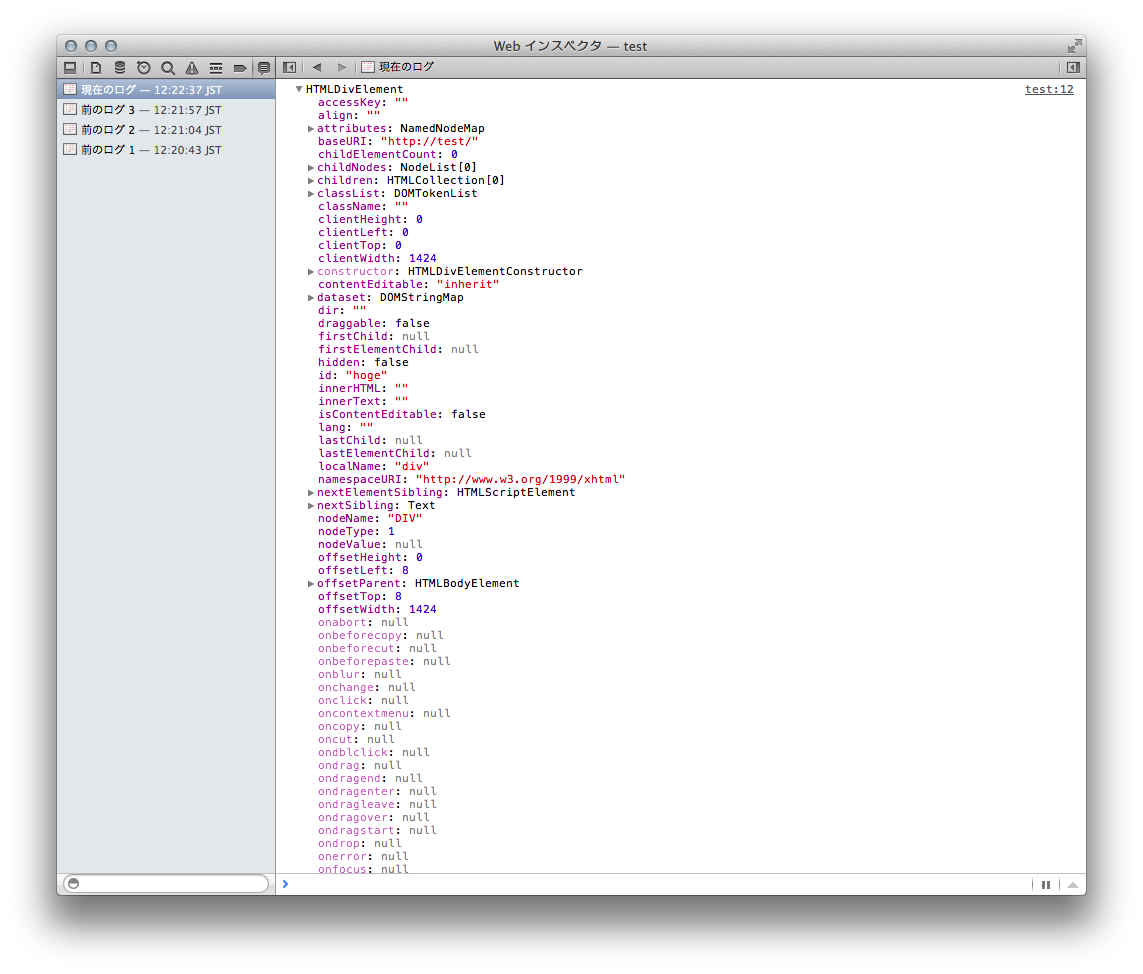Toggle the right details sidebar
Image resolution: width=1143 pixels, height=974 pixels.
pos(1073,67)
